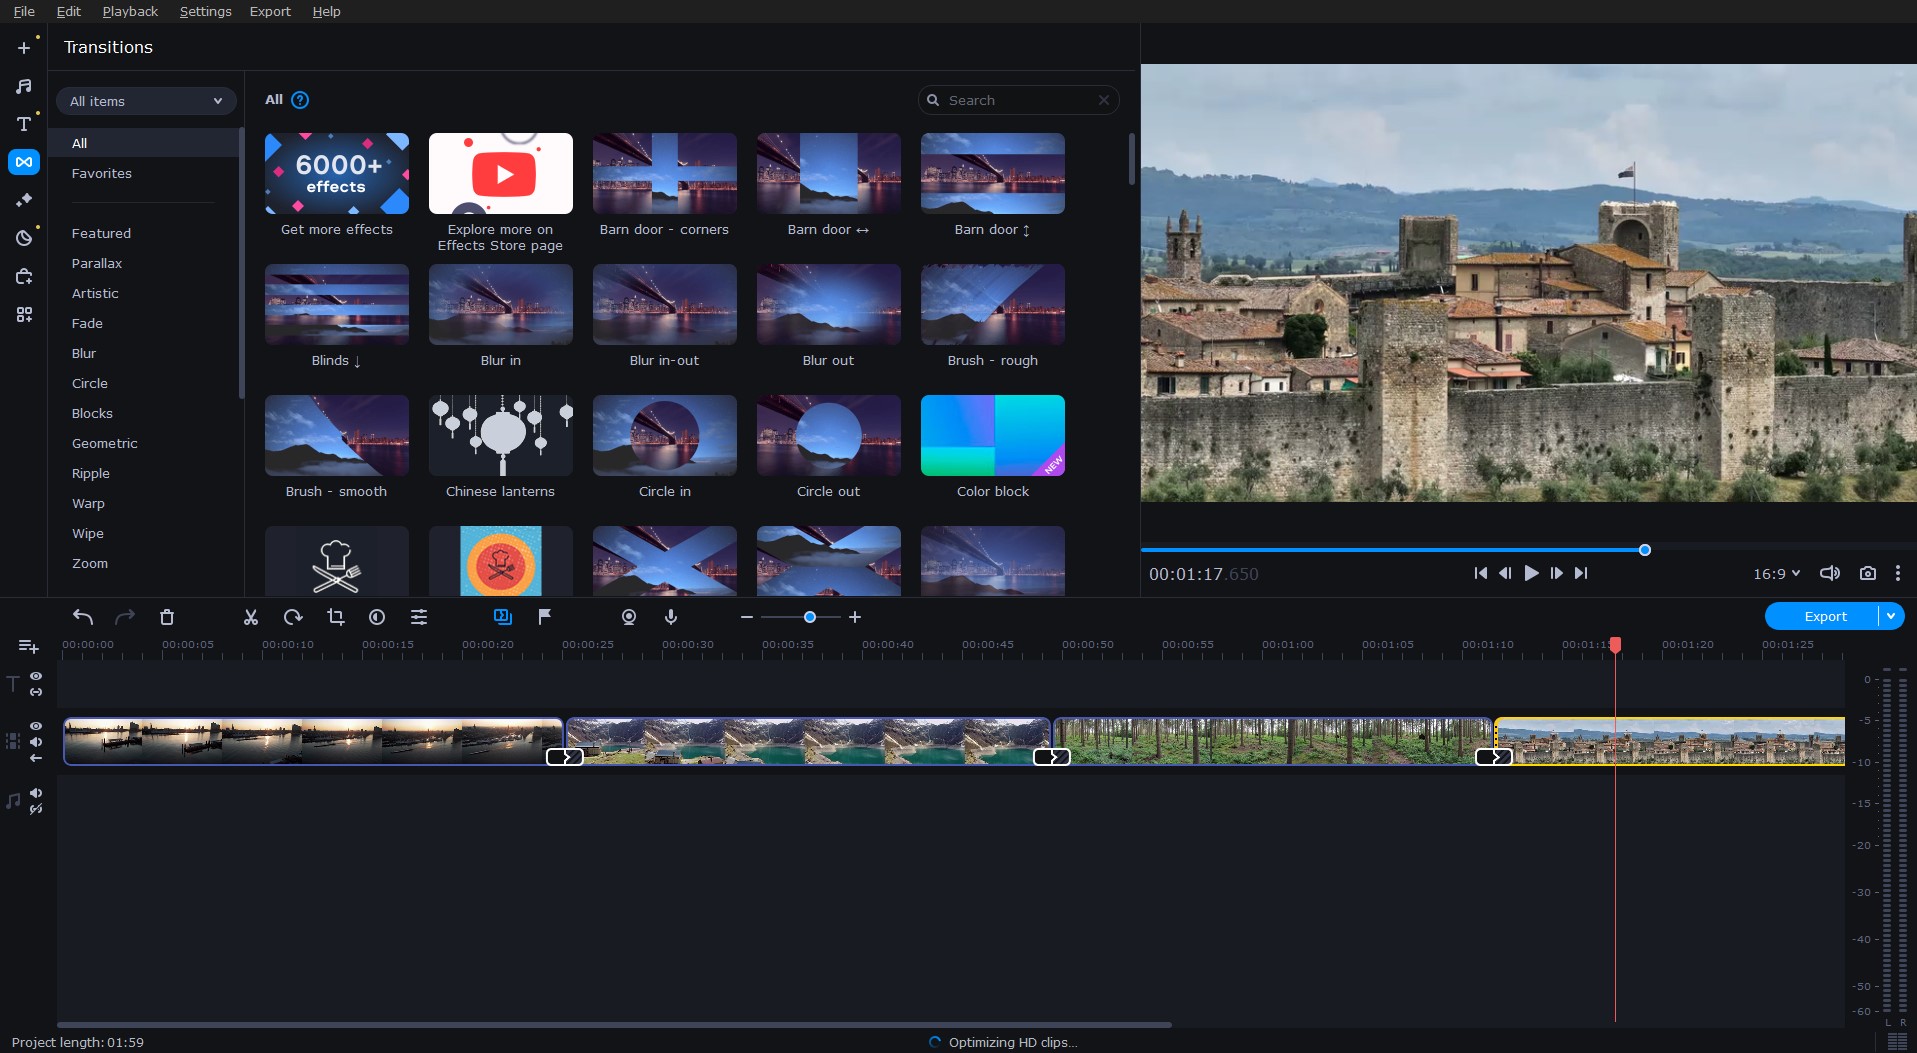Select the Fade transitions category
The height and width of the screenshot is (1053, 1917).
87,323
